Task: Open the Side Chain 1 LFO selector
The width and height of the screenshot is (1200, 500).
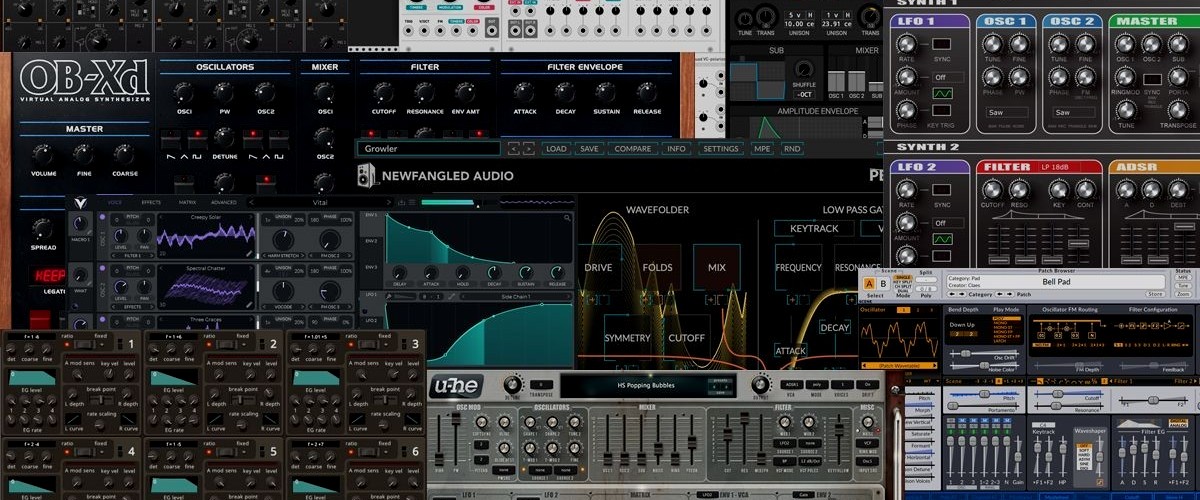Action: point(517,296)
